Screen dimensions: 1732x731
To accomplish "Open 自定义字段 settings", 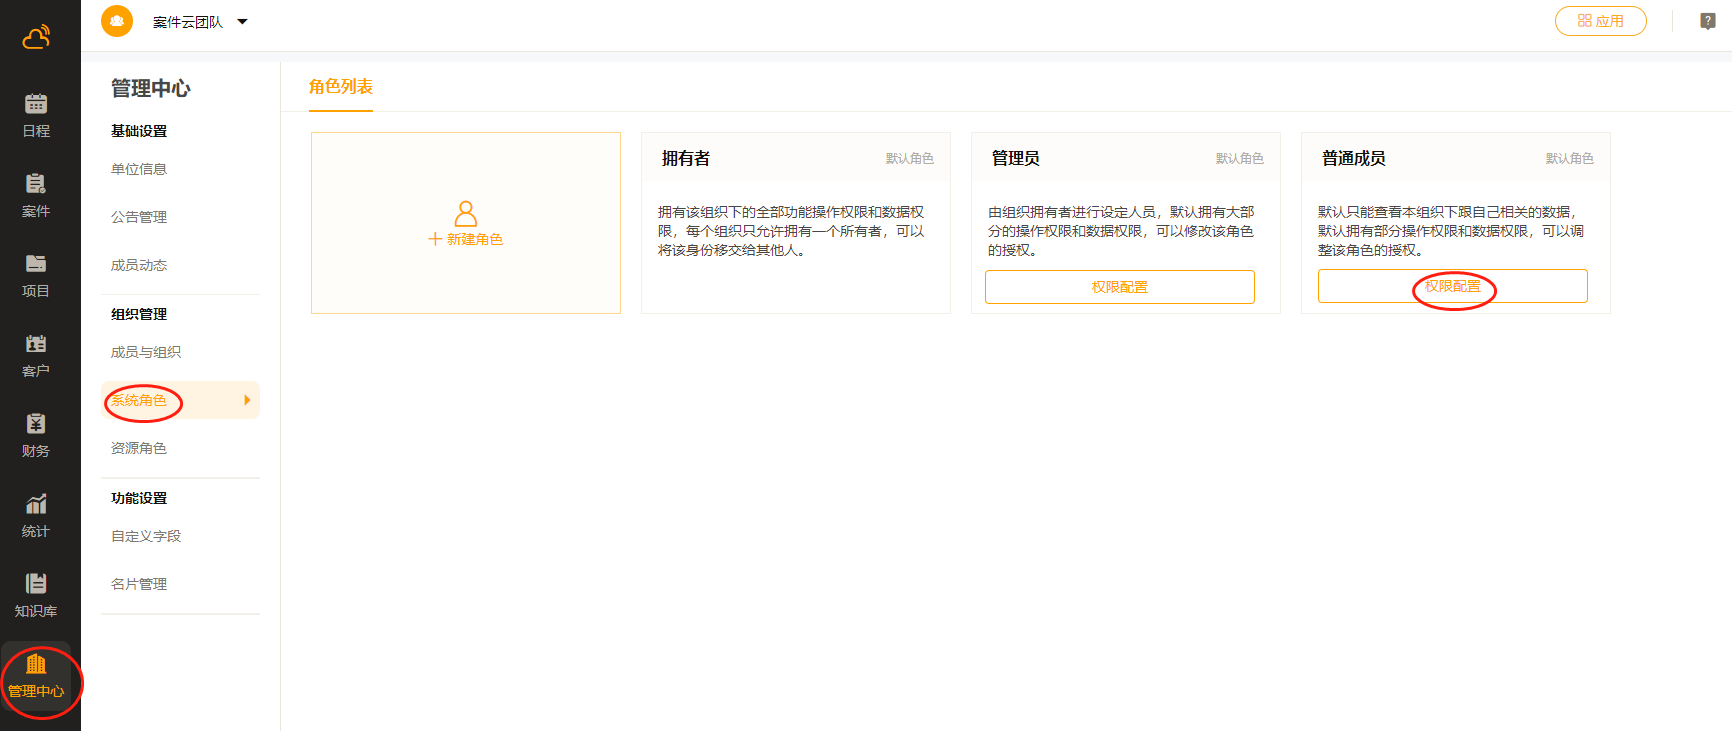I will [x=146, y=536].
